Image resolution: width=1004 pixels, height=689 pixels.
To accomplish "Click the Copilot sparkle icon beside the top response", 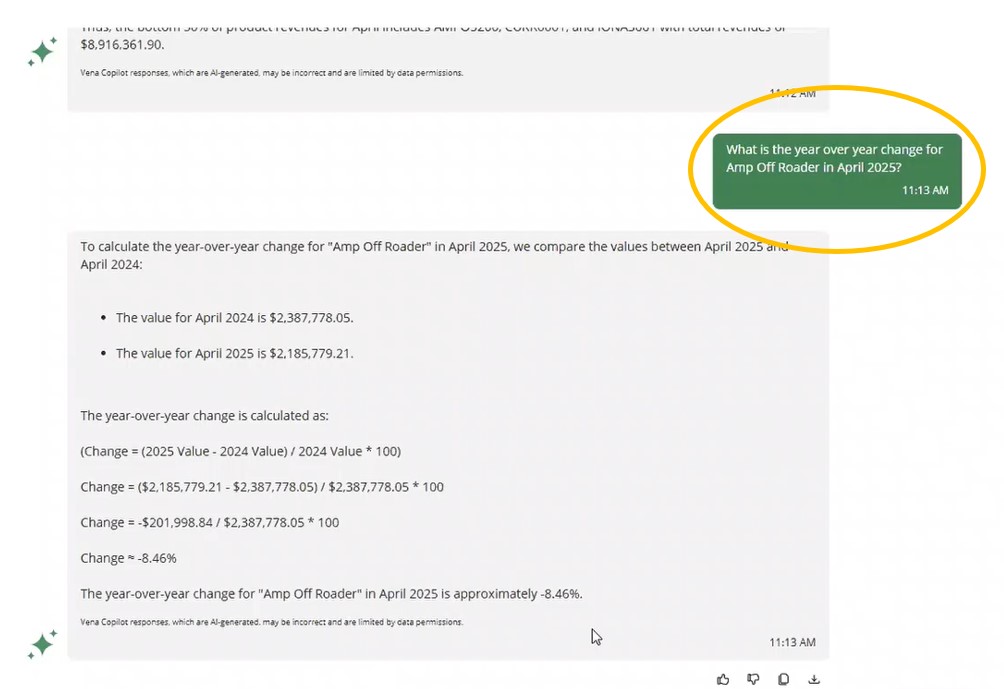I will [42, 52].
